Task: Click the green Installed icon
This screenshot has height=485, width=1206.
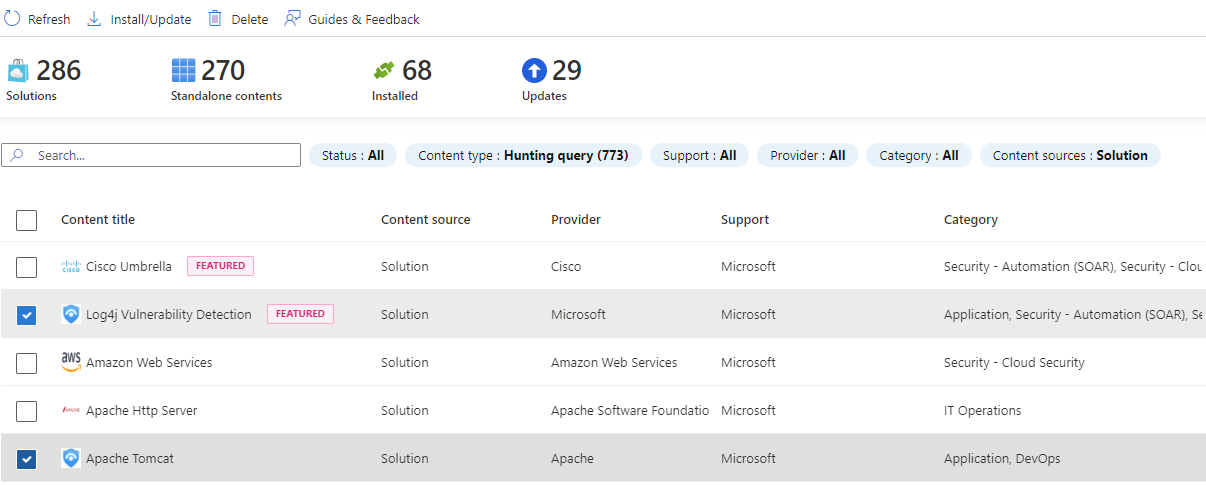Action: tap(384, 71)
